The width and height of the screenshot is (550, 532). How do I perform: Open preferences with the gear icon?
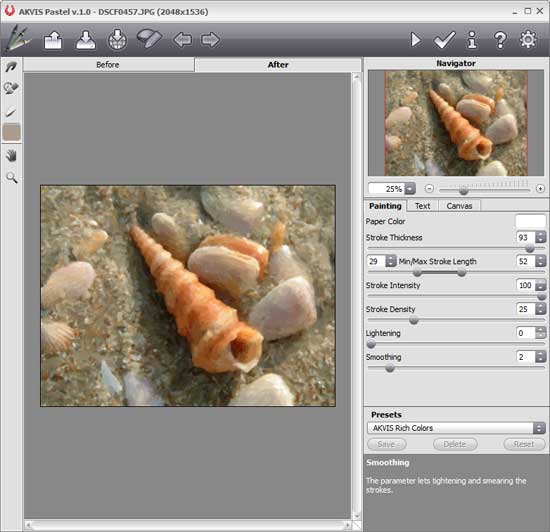[528, 40]
